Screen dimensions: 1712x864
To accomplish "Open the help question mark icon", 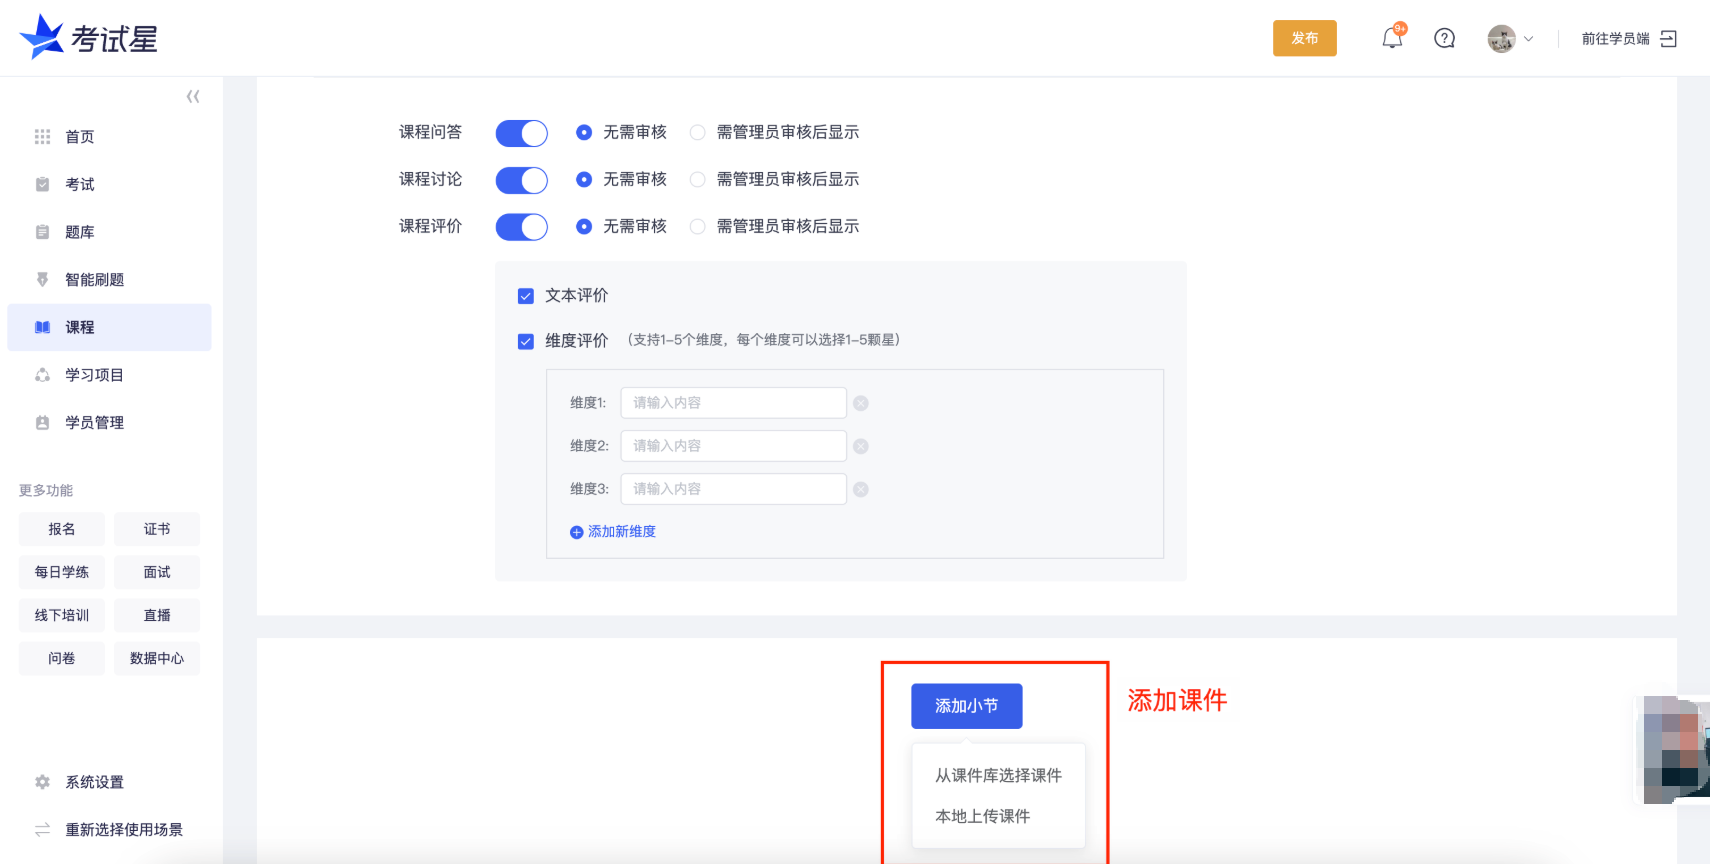I will coord(1444,39).
